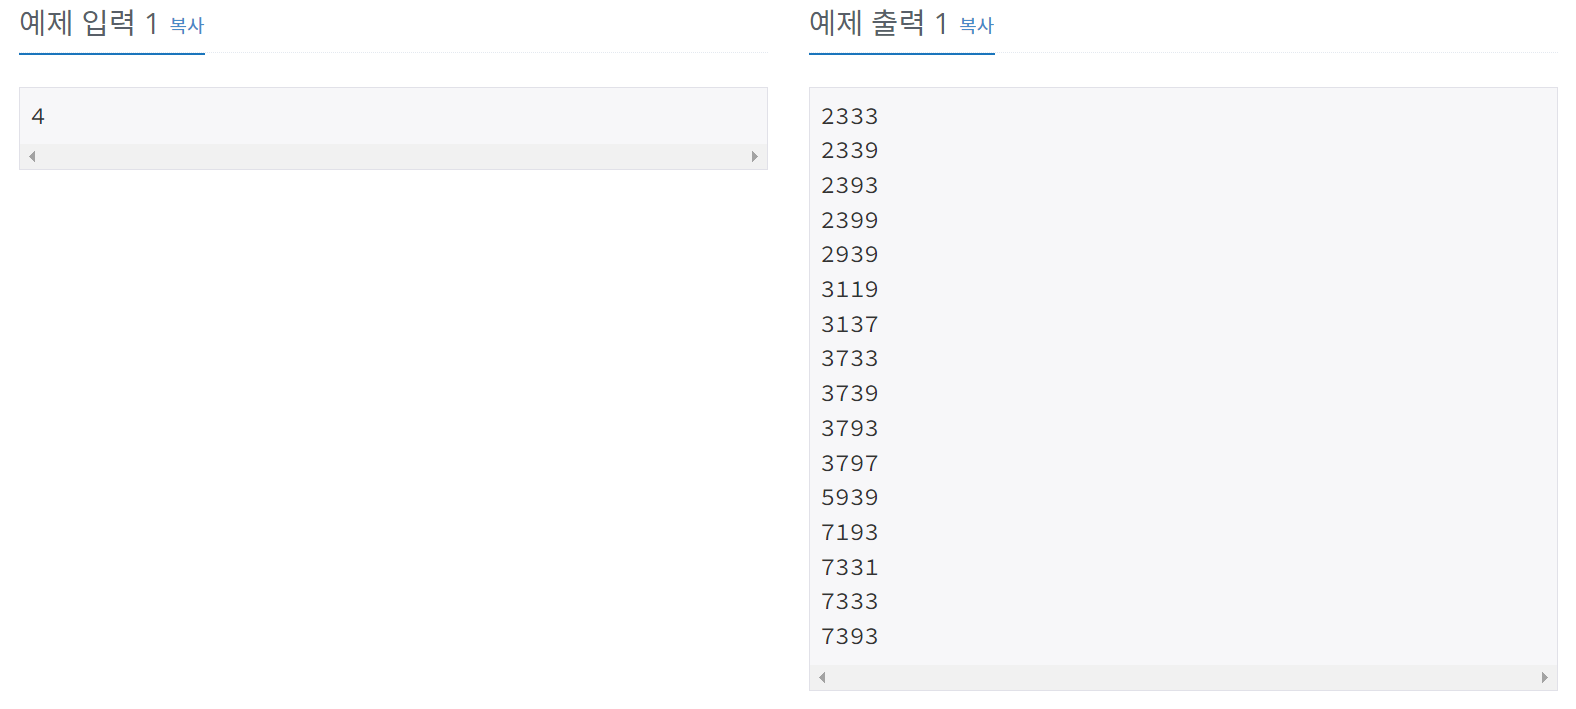Click the output box horizontal scrollbar track
The image size is (1576, 709).
[x=1183, y=678]
